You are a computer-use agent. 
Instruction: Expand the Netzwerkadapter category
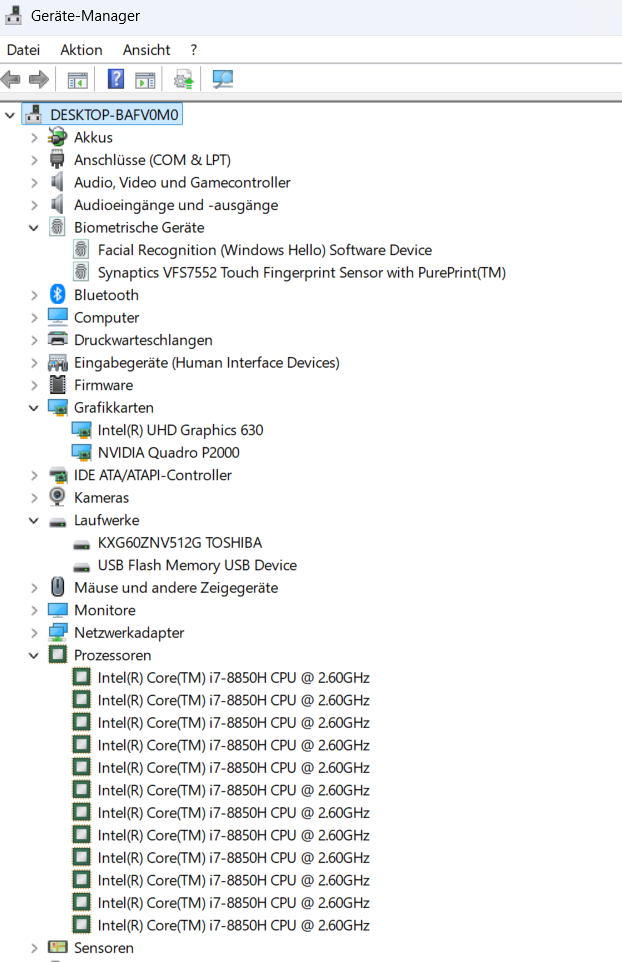[34, 633]
